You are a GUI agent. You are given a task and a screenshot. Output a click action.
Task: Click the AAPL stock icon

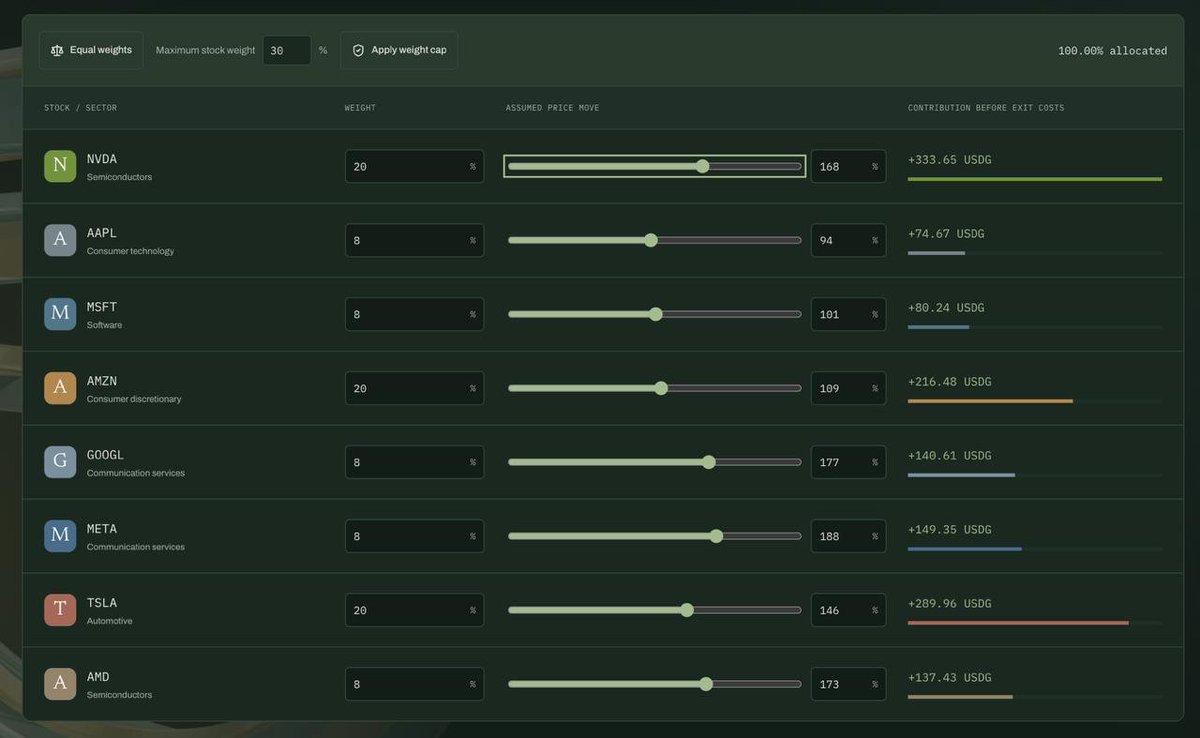(x=60, y=240)
